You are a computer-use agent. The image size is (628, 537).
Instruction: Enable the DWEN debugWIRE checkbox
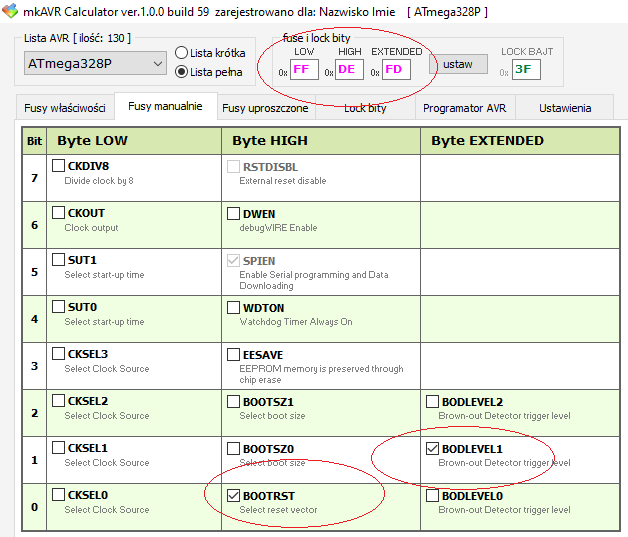[233, 213]
